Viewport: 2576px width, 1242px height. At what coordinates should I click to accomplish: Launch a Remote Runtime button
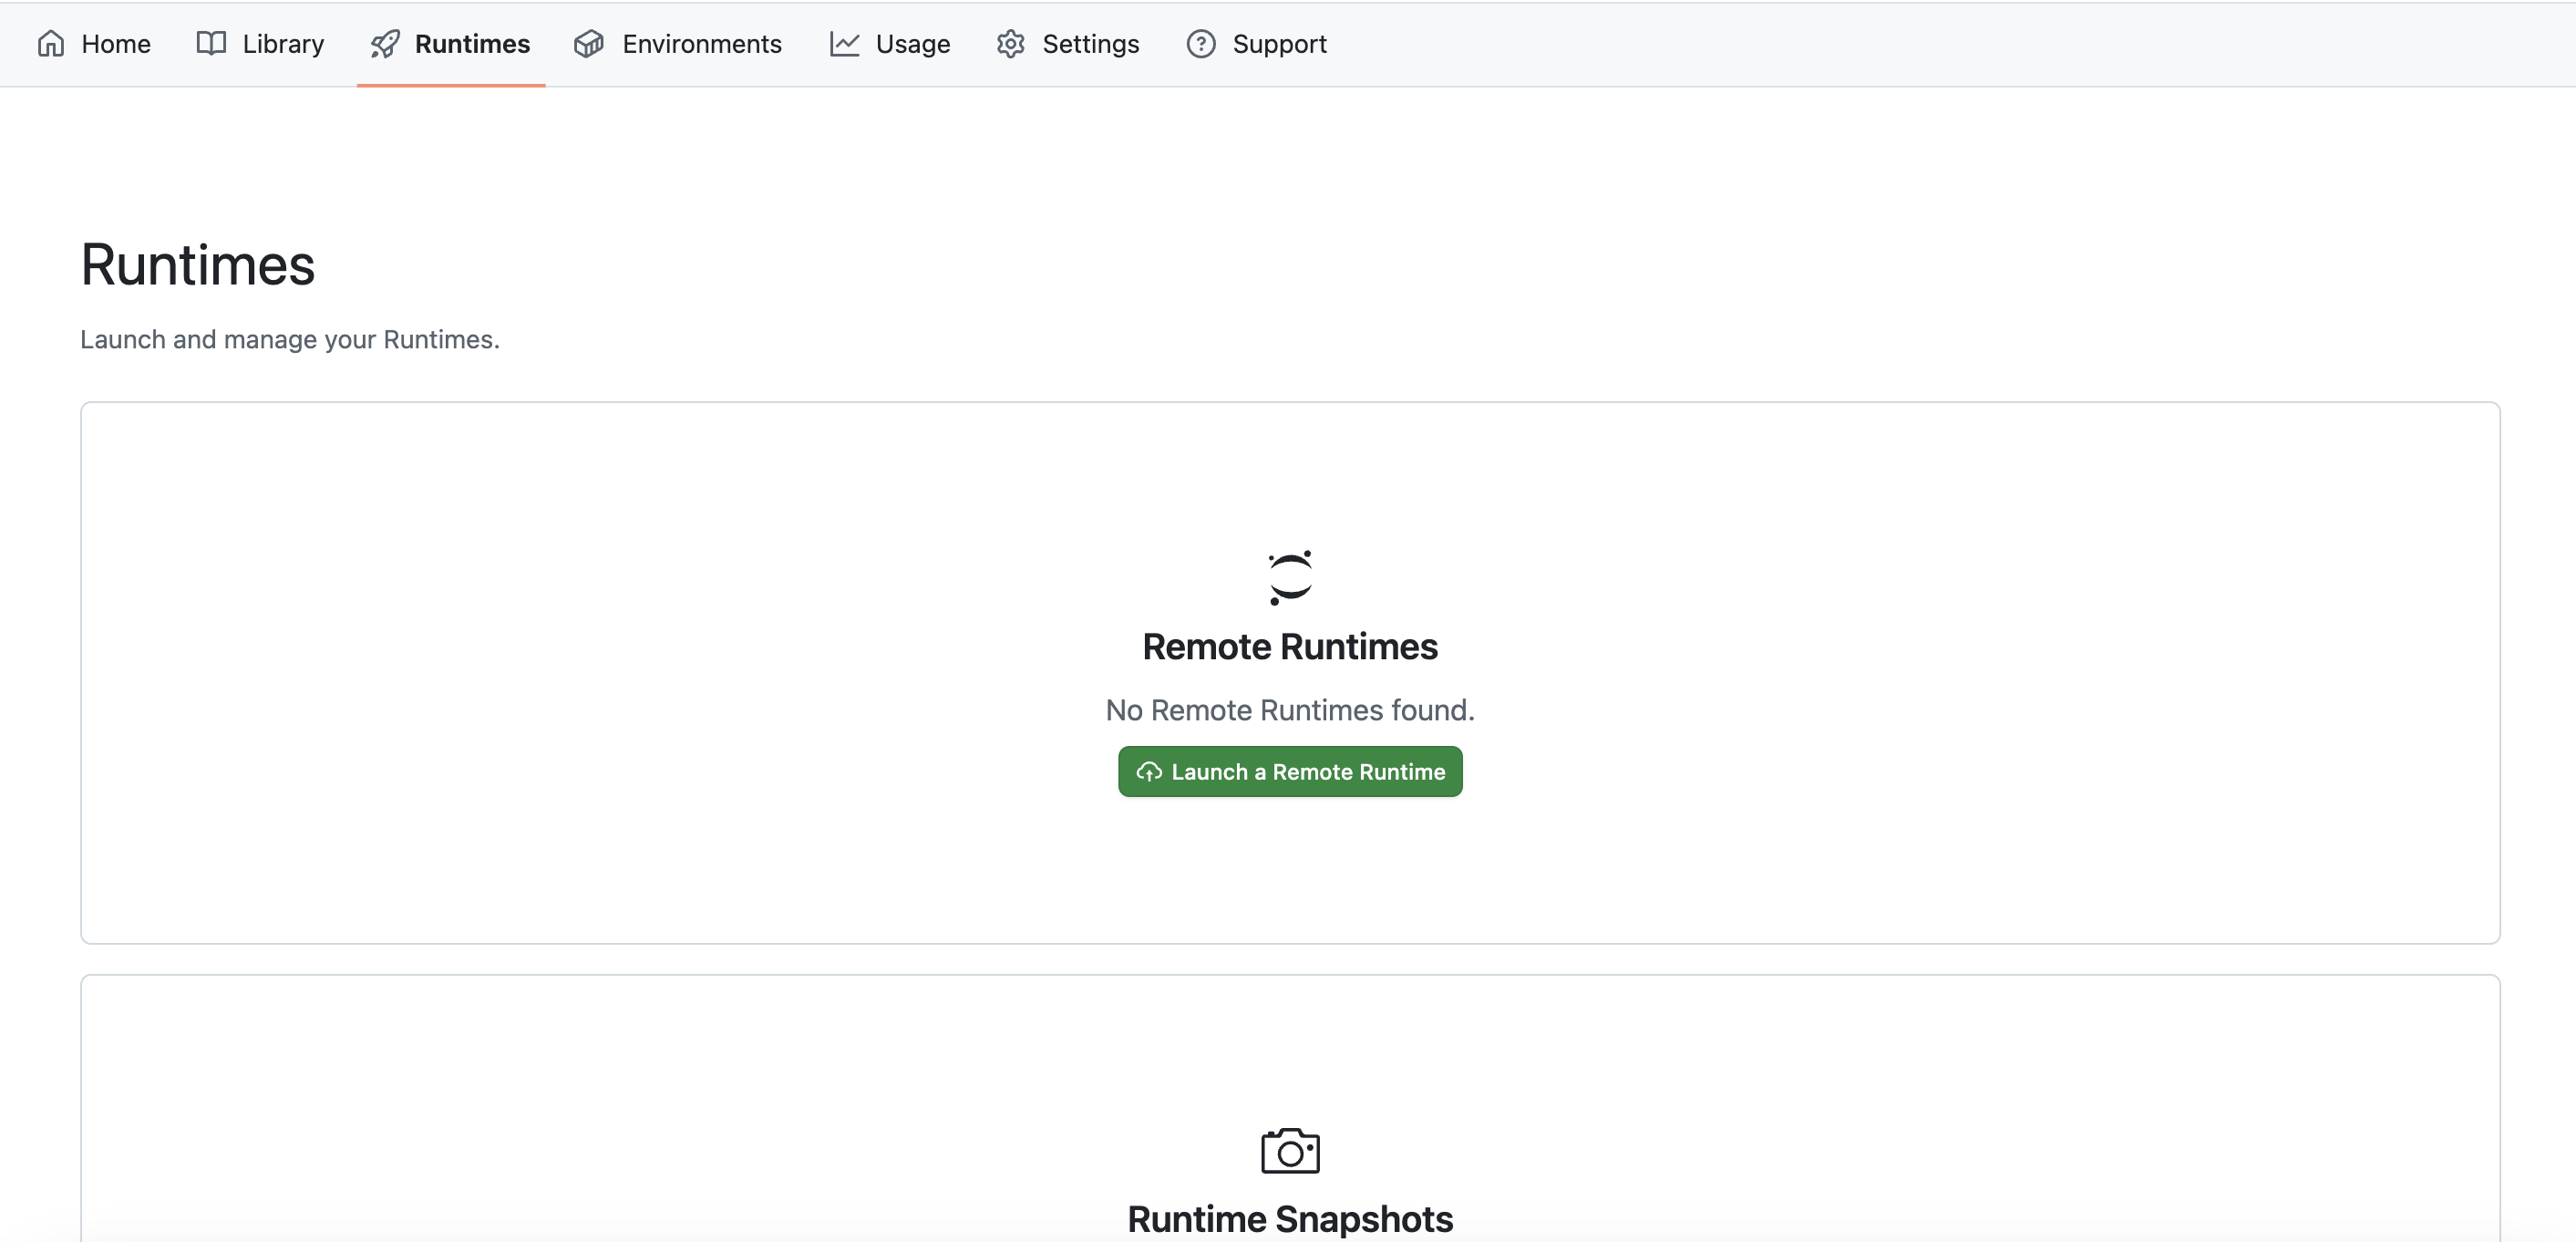(x=1290, y=772)
